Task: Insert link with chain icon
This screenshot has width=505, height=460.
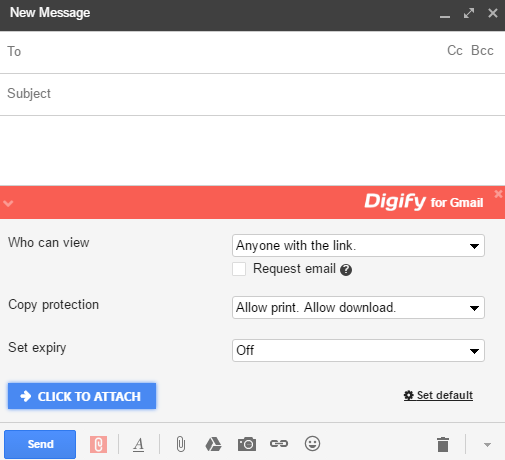Action: [x=279, y=444]
